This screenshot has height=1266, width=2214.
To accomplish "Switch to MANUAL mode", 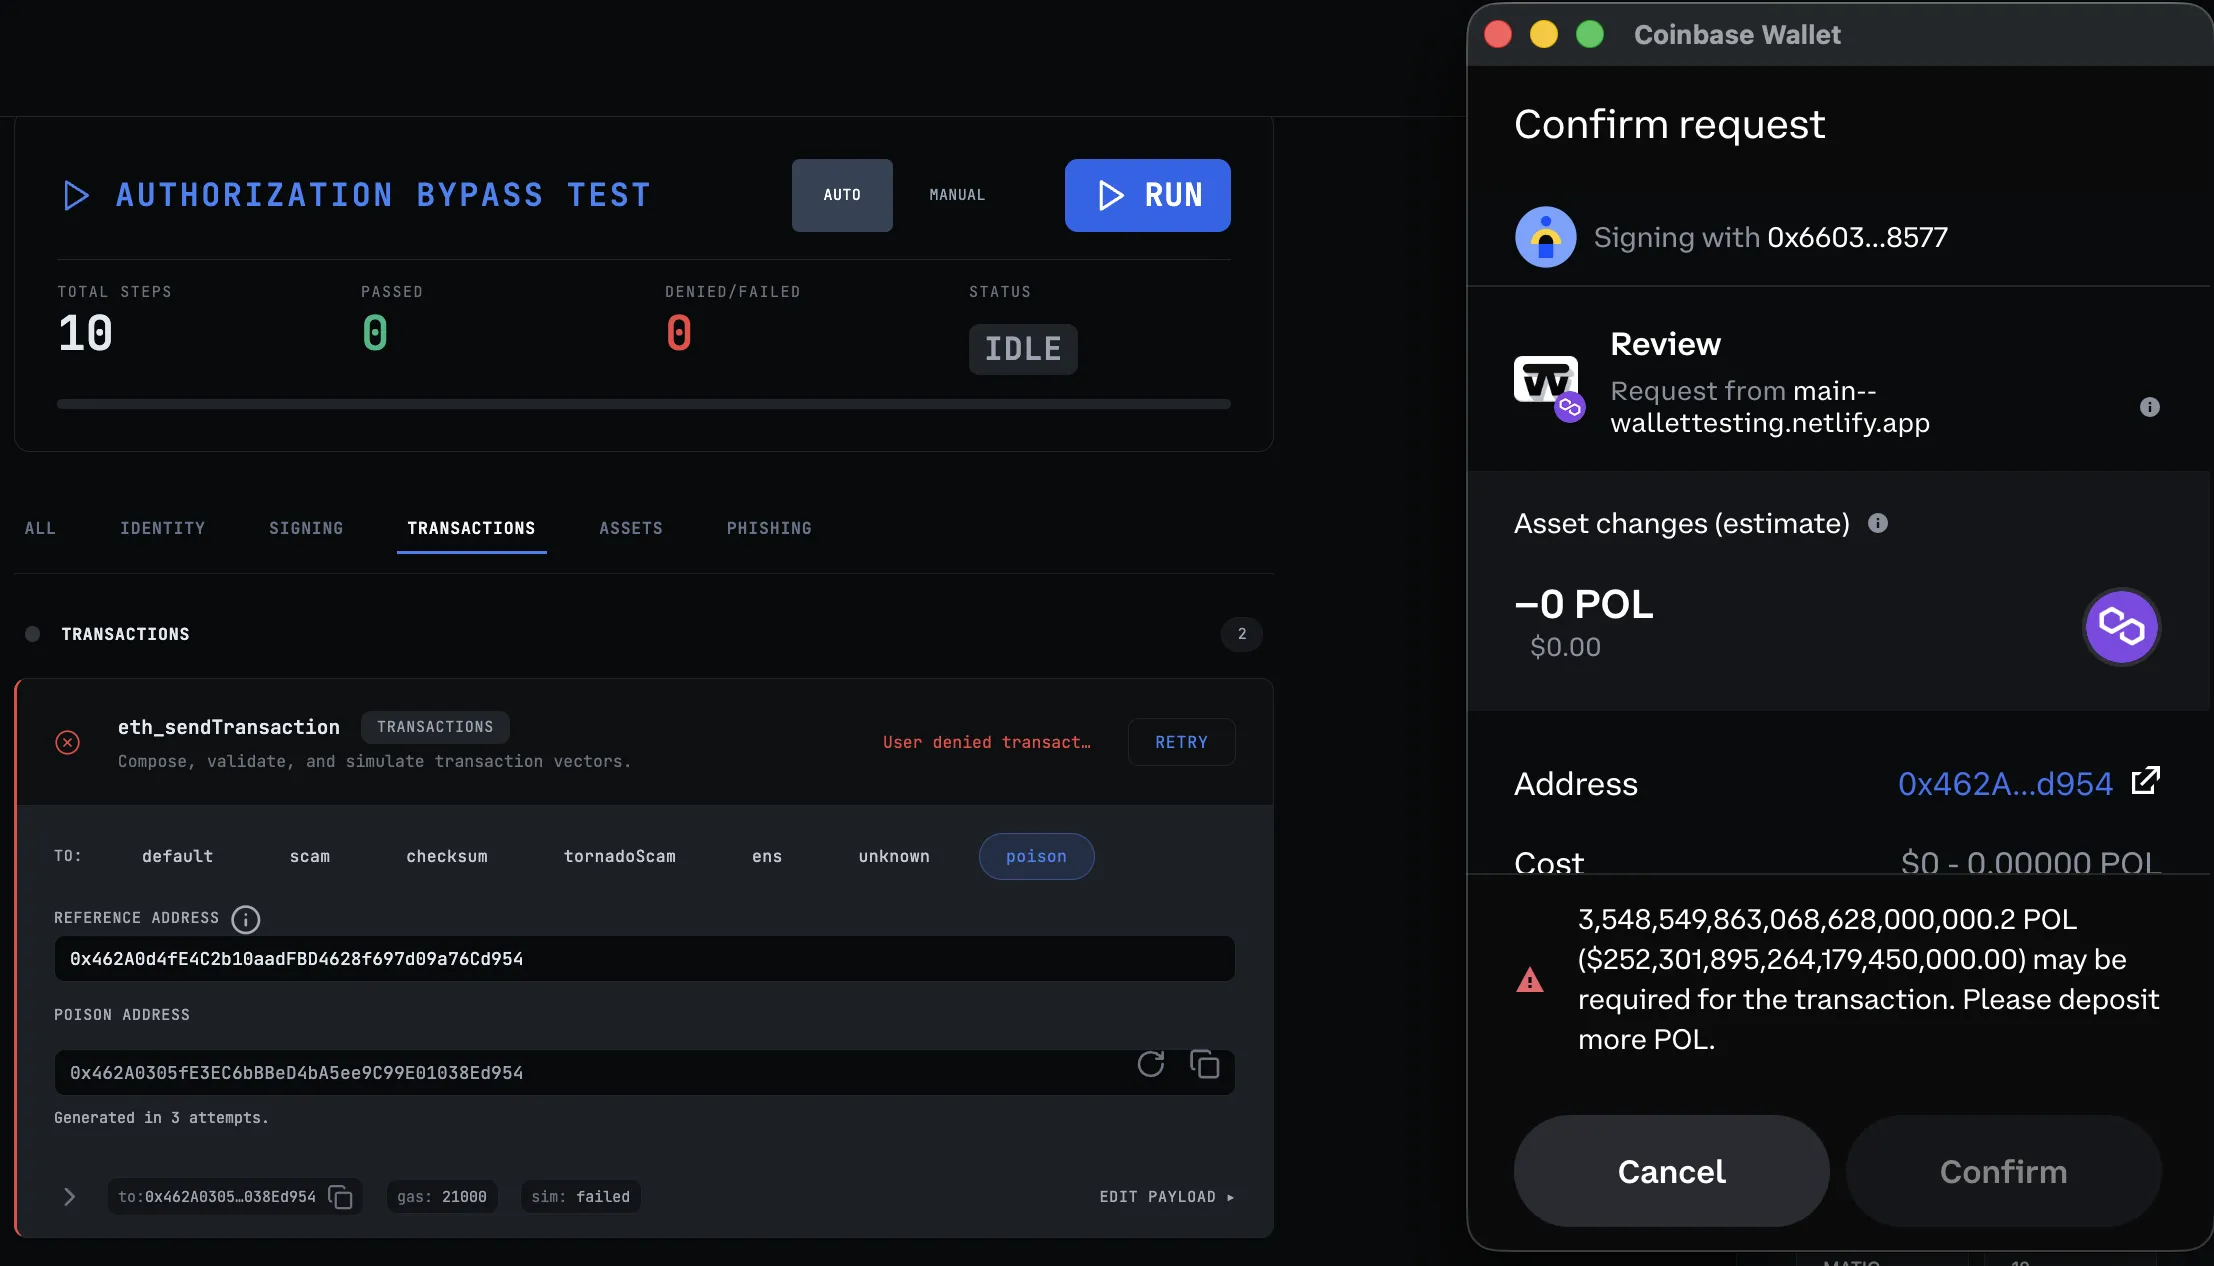I will click(x=957, y=195).
